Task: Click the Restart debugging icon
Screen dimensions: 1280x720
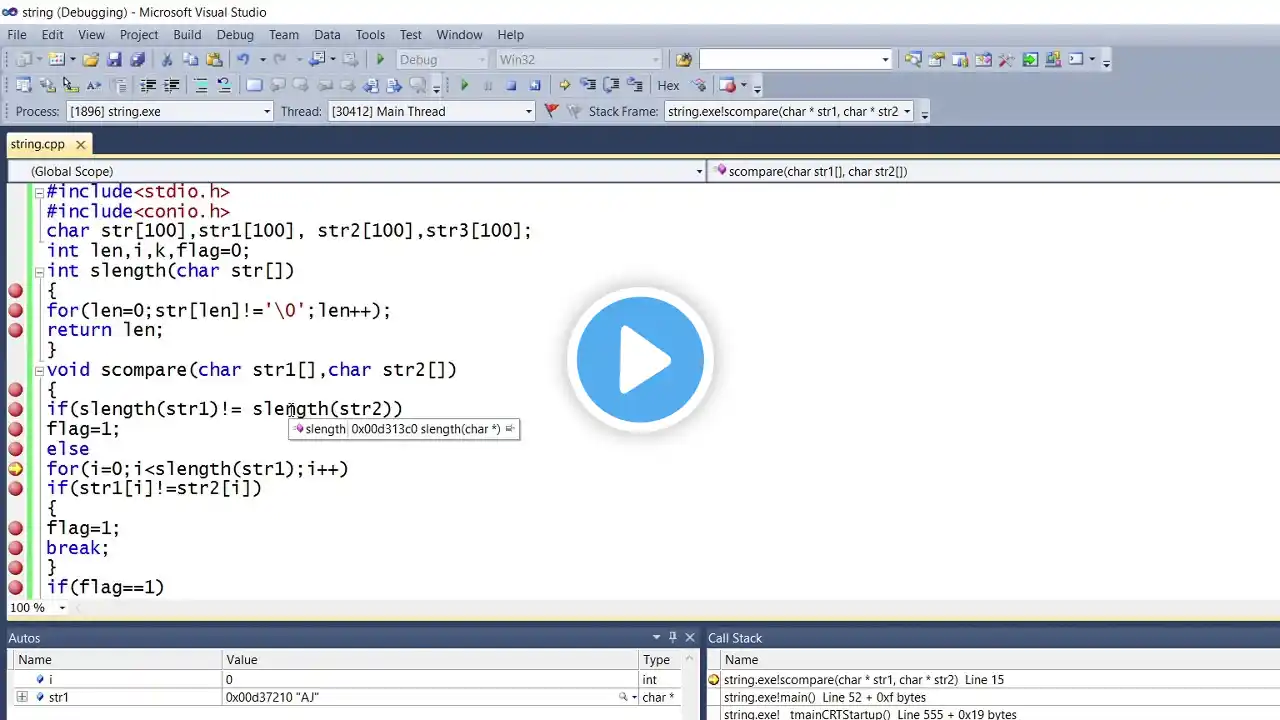Action: (x=535, y=86)
